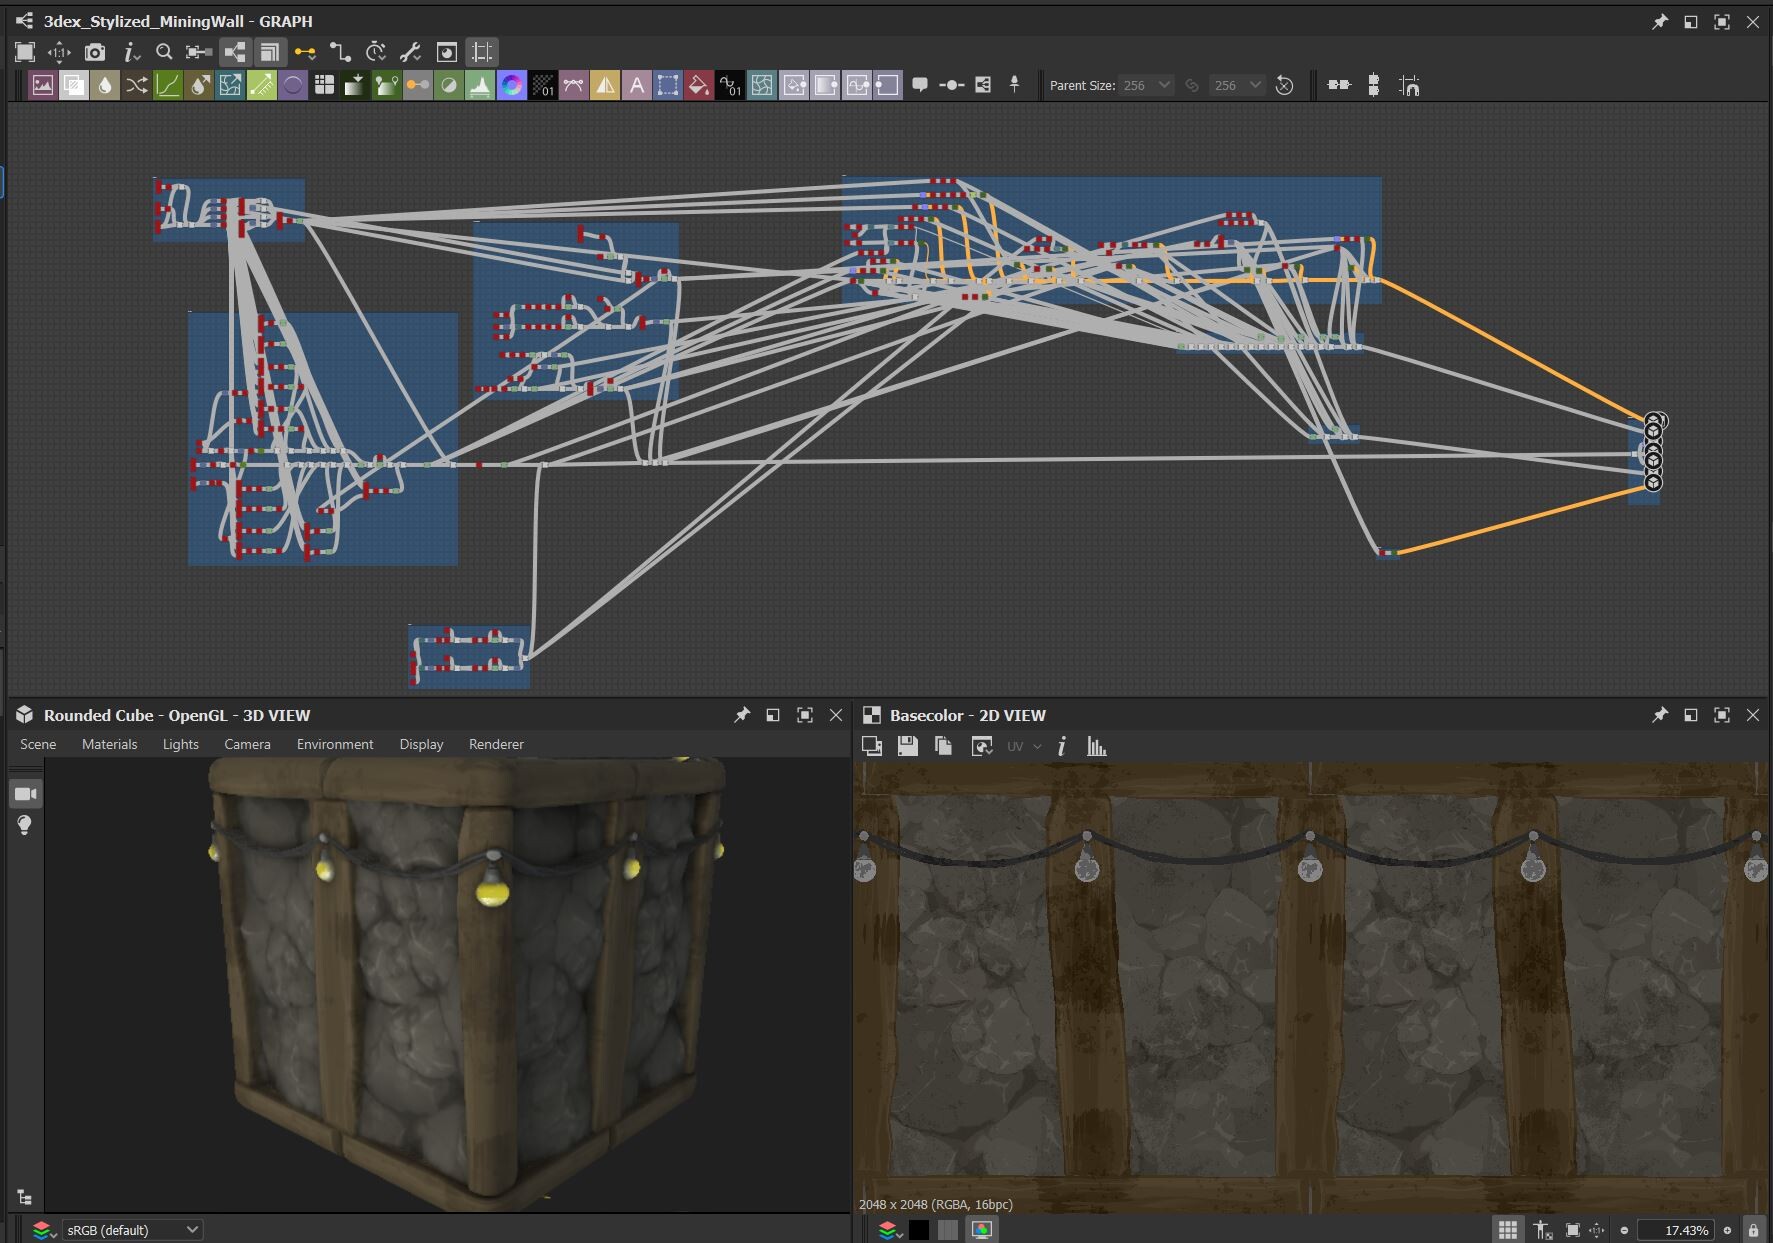Click the camera snapshot icon in the graph toolbar
Image resolution: width=1773 pixels, height=1243 pixels.
pyautogui.click(x=95, y=52)
